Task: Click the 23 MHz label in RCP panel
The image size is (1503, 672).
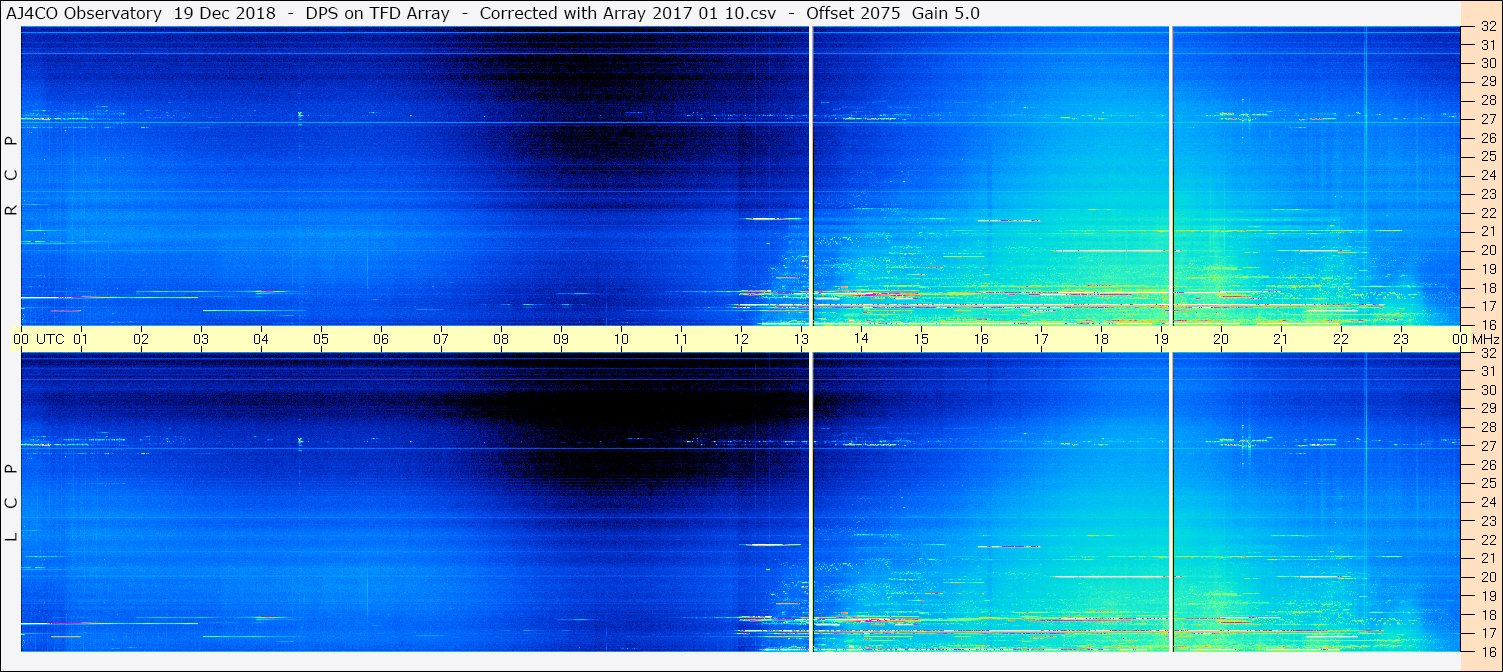Action: (x=1488, y=194)
